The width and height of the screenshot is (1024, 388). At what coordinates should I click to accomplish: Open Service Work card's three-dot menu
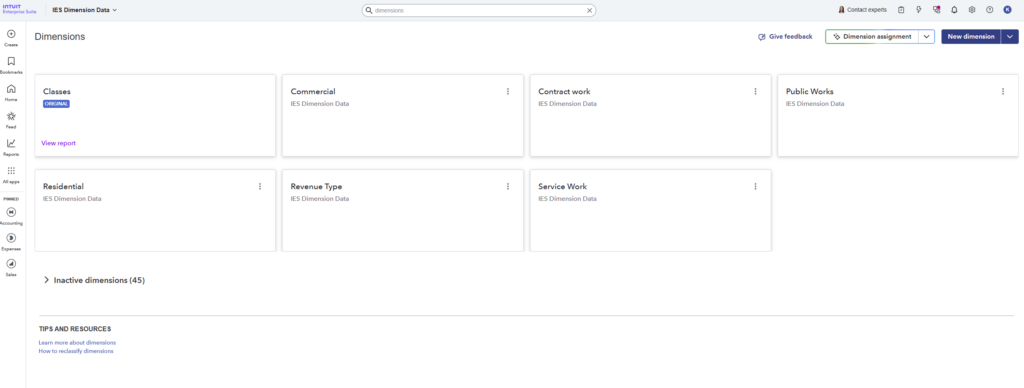click(755, 186)
